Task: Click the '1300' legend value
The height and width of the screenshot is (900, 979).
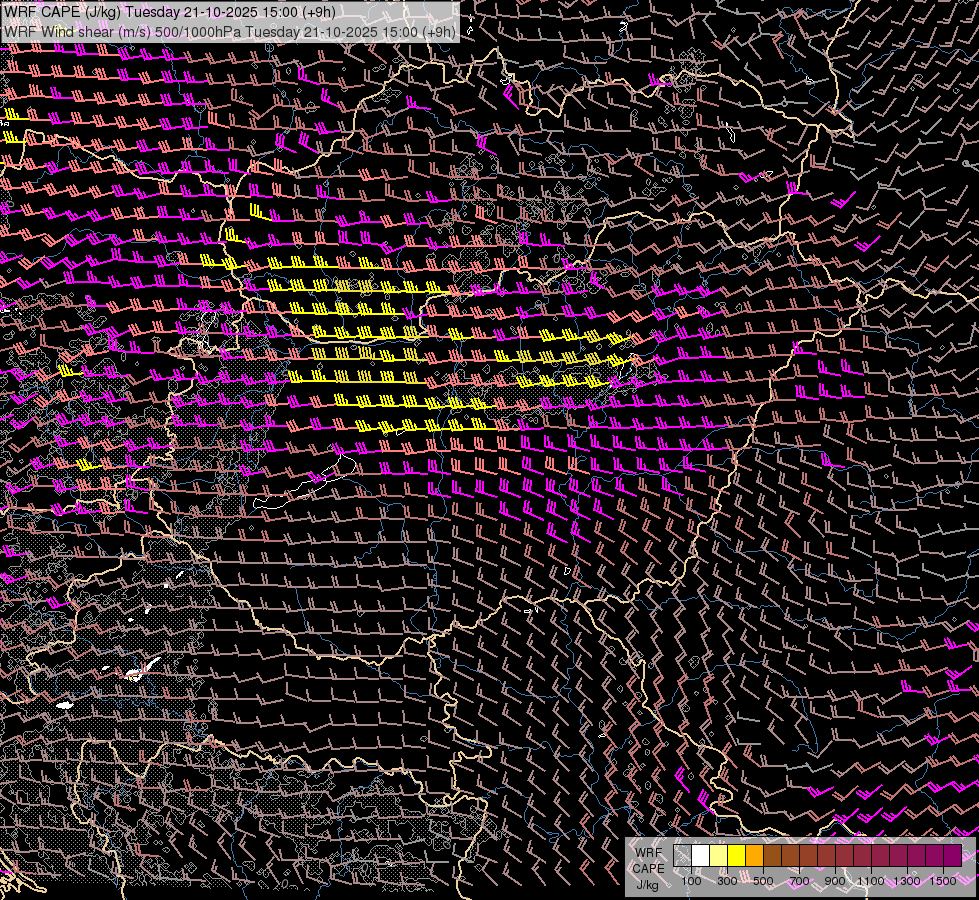Action: pos(907,881)
